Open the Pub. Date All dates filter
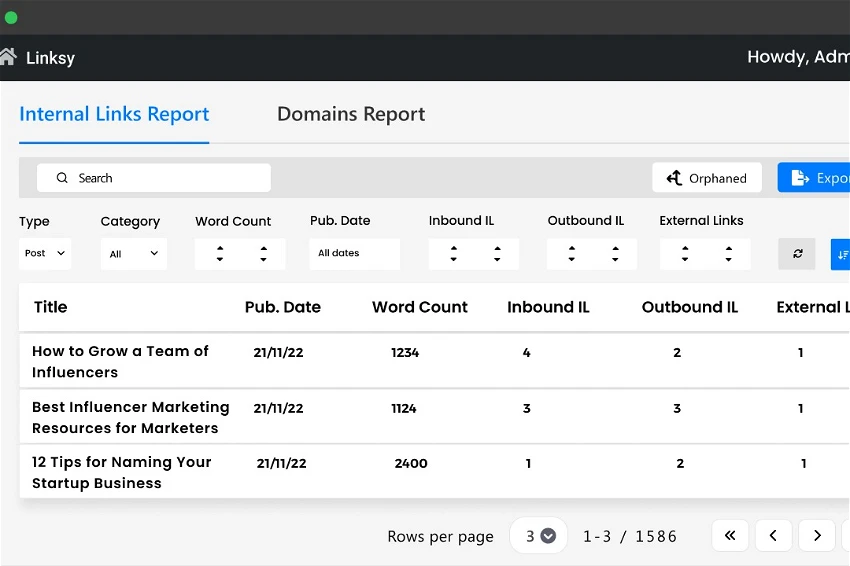The width and height of the screenshot is (850, 566). click(354, 254)
